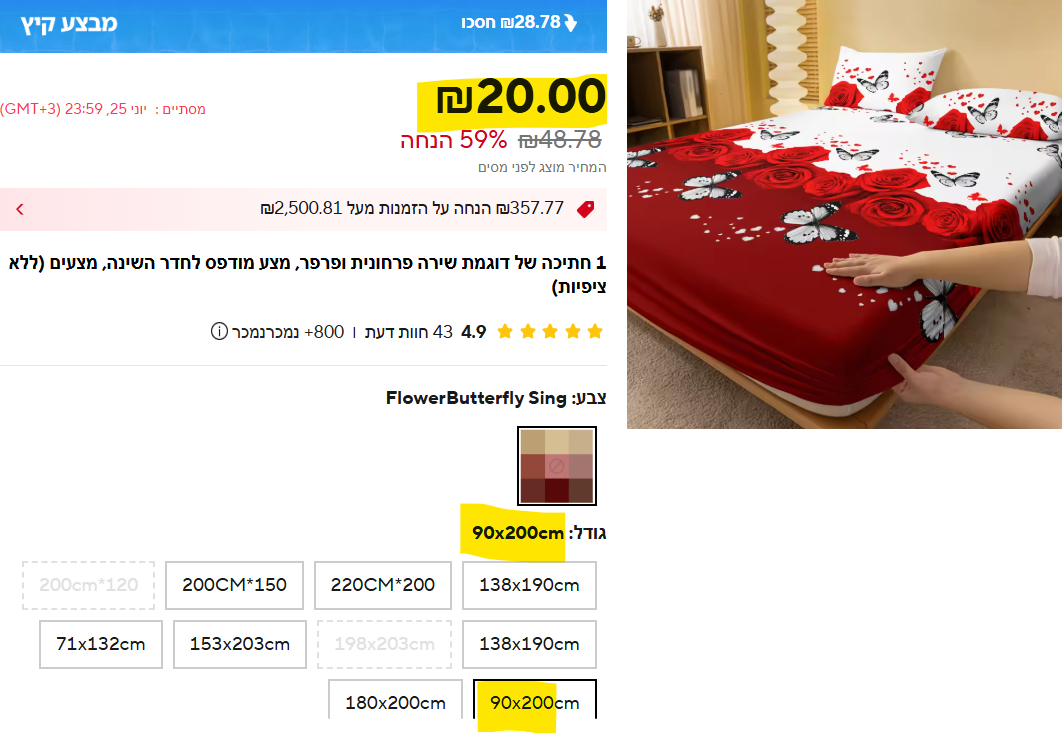Select the 153x203cm size option
This screenshot has height=734, width=1062.
pos(240,644)
